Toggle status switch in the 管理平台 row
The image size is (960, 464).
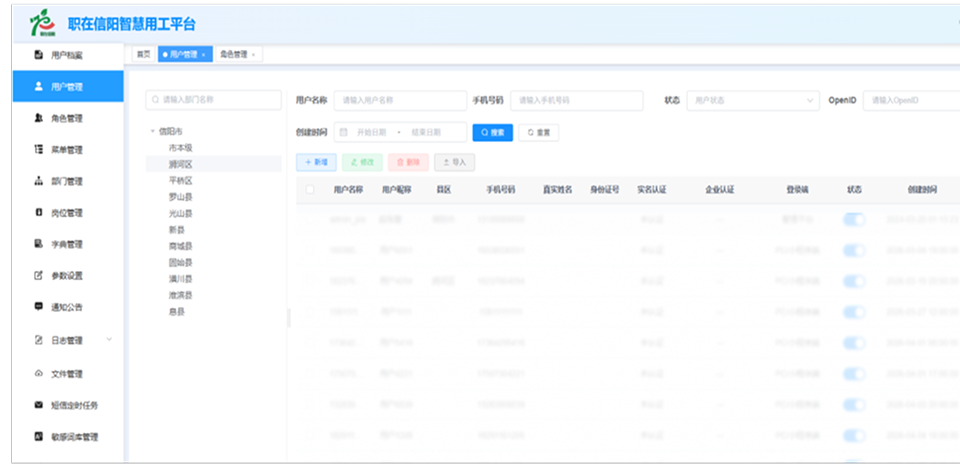[854, 219]
